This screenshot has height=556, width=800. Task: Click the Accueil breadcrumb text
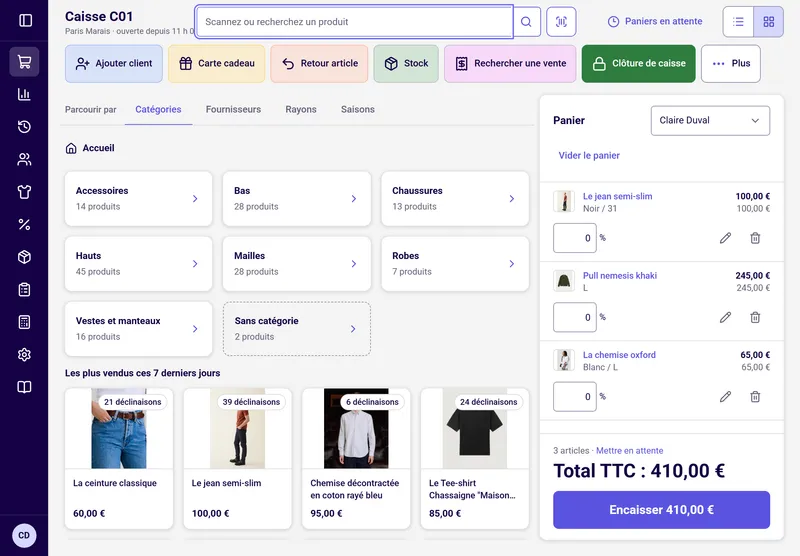(x=98, y=148)
